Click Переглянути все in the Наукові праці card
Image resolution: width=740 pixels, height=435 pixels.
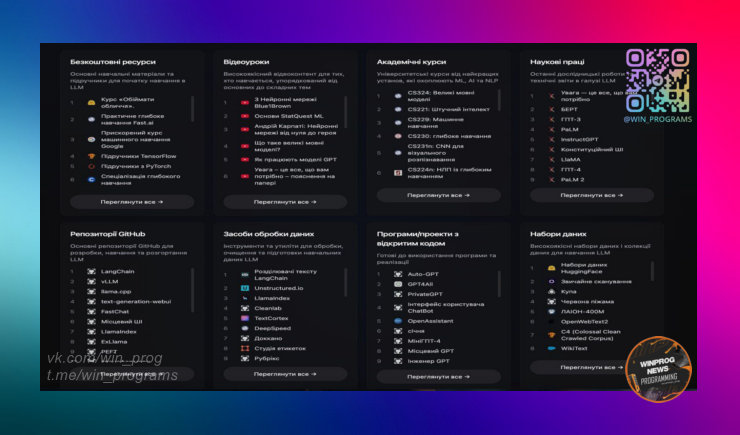[592, 195]
